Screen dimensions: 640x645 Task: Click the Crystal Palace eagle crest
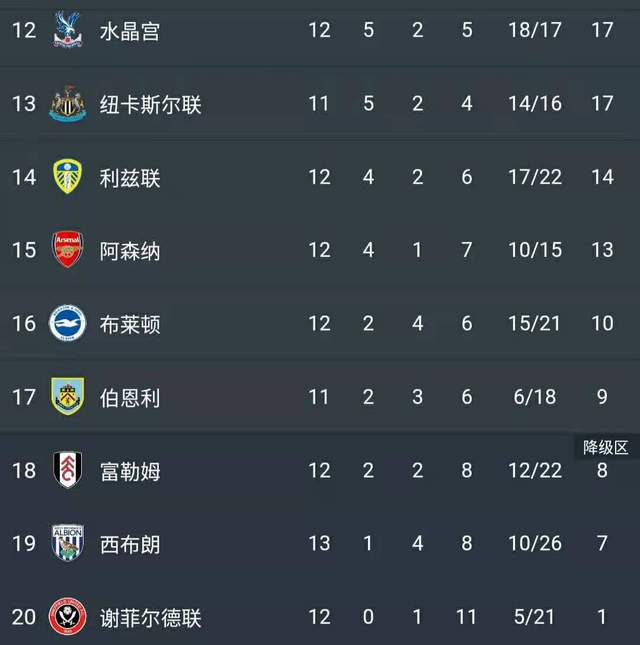[x=67, y=30]
